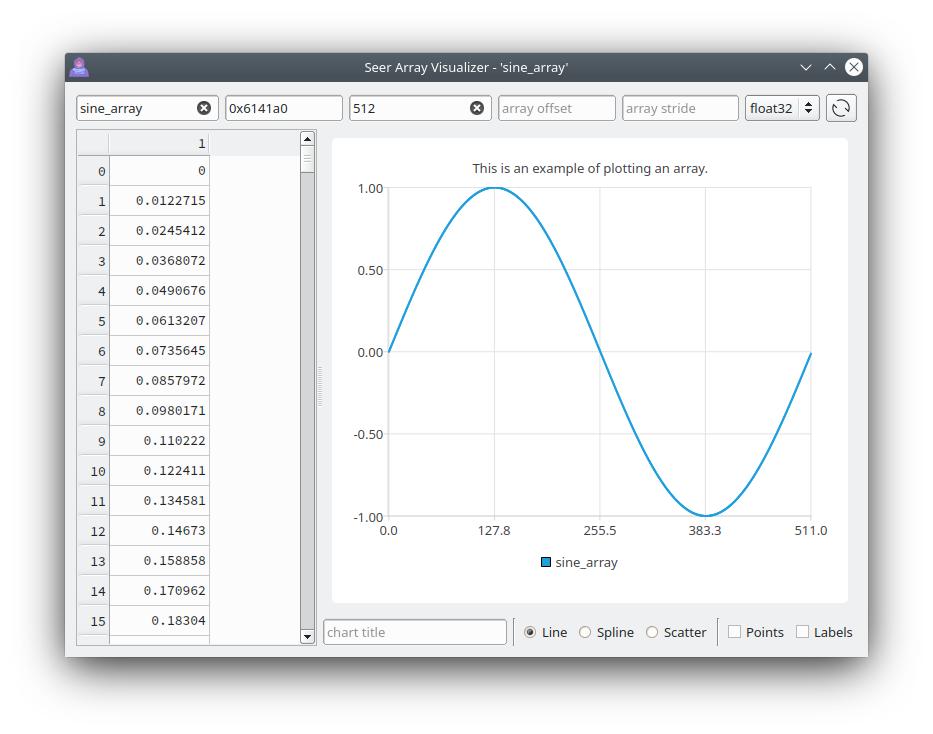Click the scrollbar down arrow in table
Image resolution: width=933 pixels, height=734 pixels.
tap(307, 636)
